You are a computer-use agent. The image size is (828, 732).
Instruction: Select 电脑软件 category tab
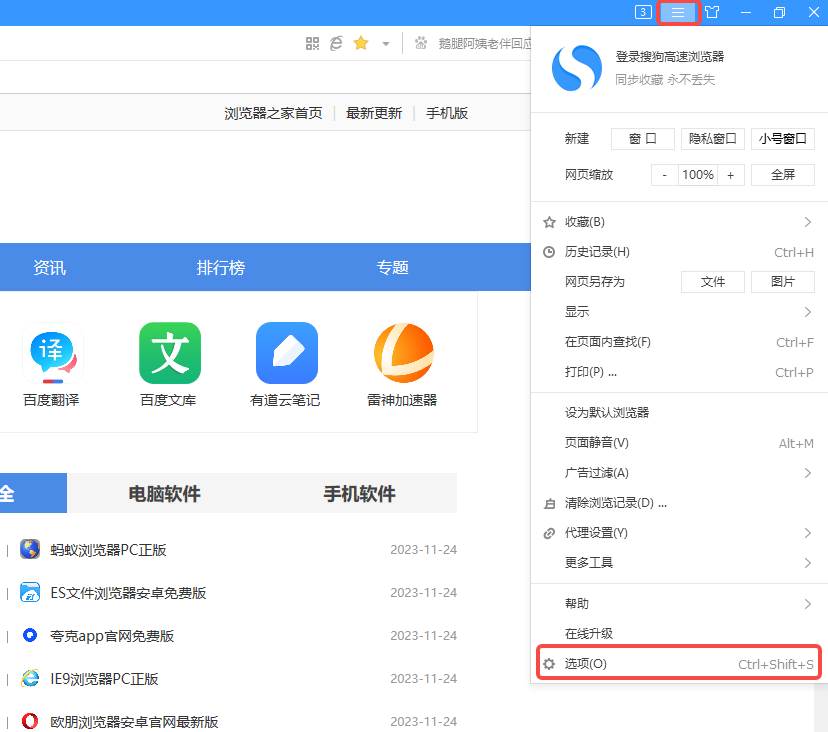pyautogui.click(x=164, y=493)
